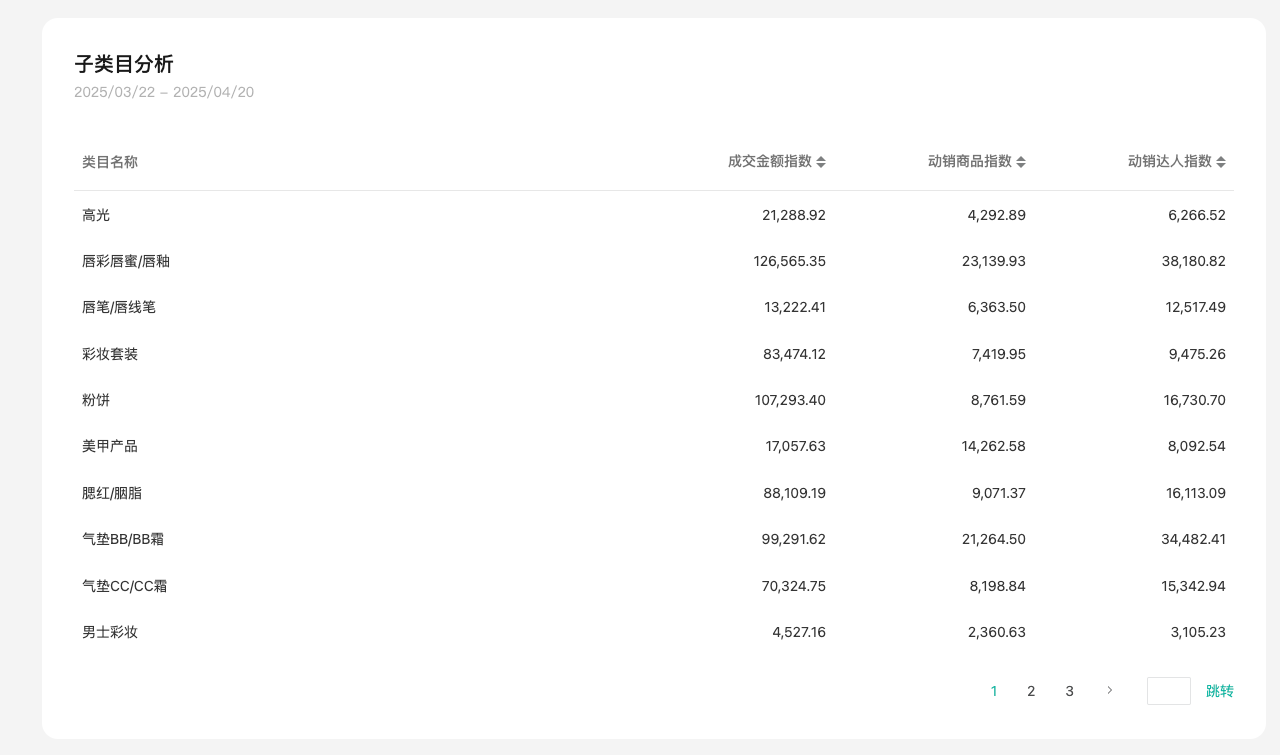This screenshot has height=755, width=1280.
Task: Select the 唇笔/唇线笔 category row
Action: point(119,307)
